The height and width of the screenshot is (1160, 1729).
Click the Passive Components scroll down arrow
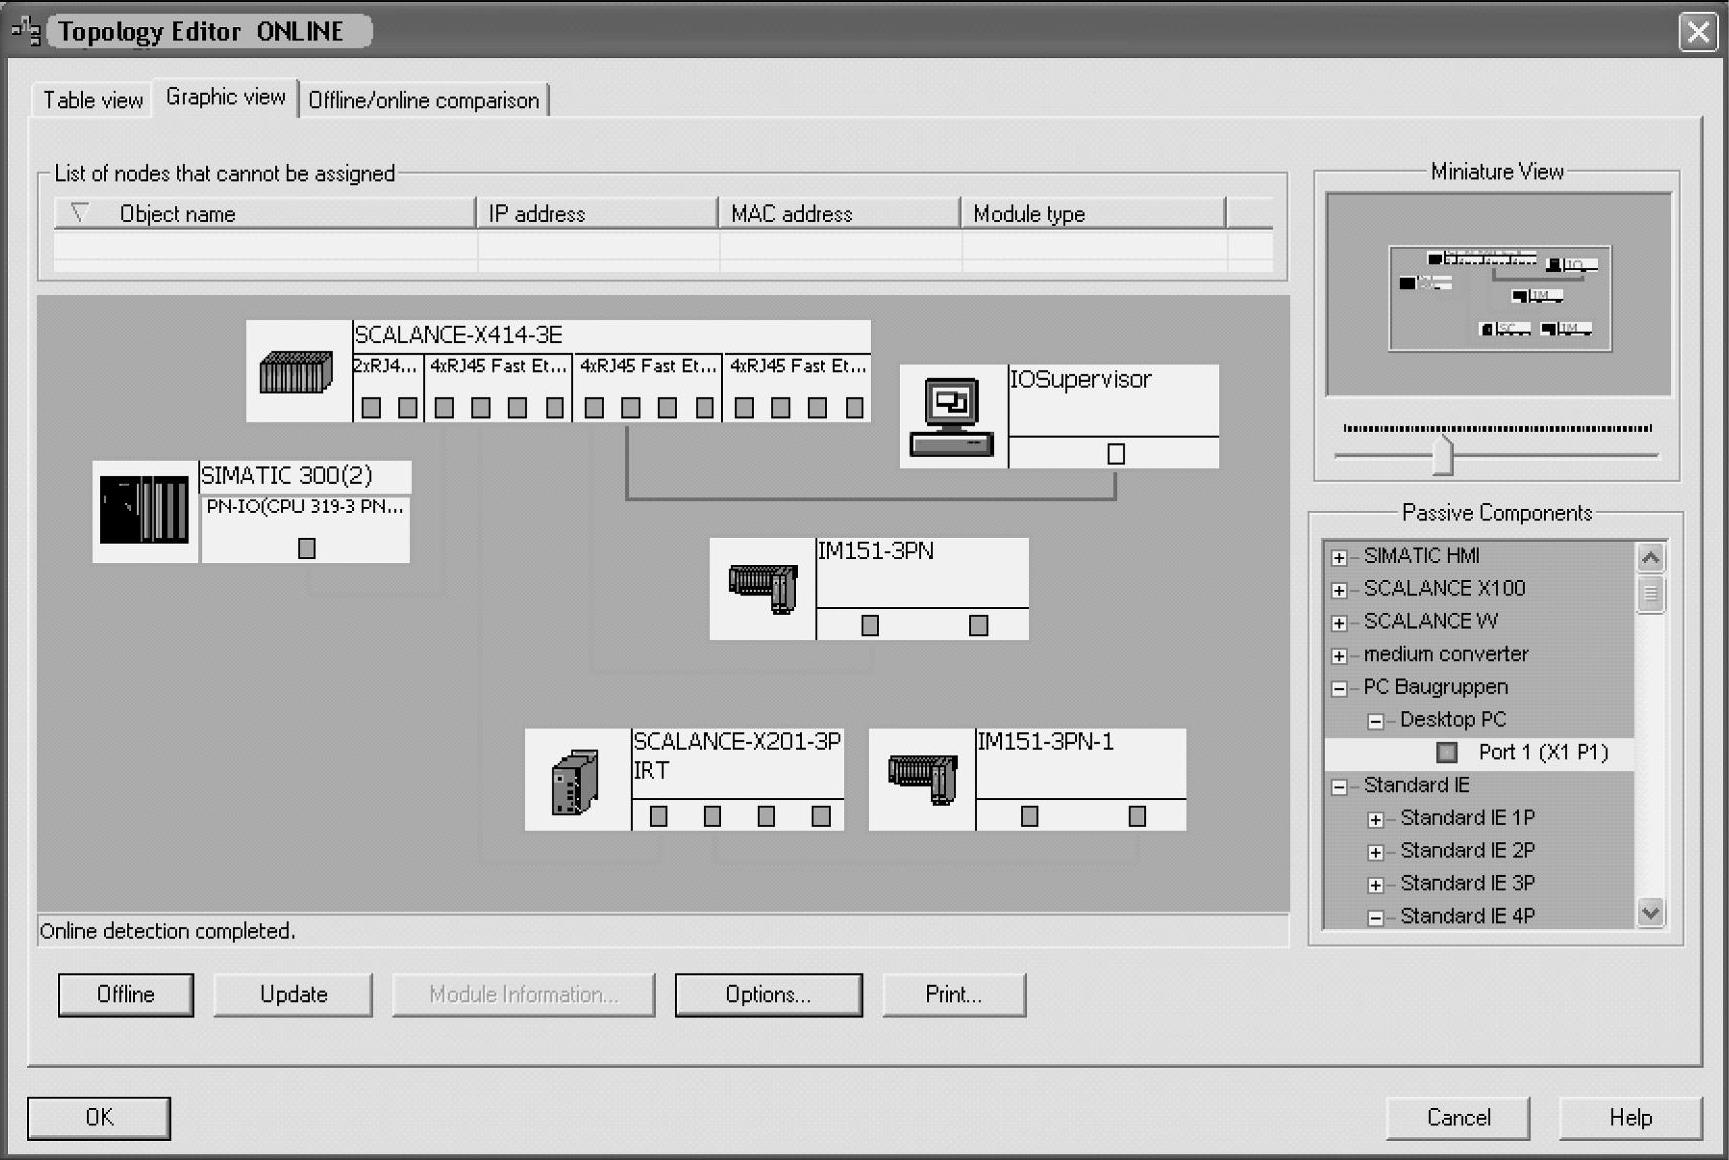pos(1650,912)
